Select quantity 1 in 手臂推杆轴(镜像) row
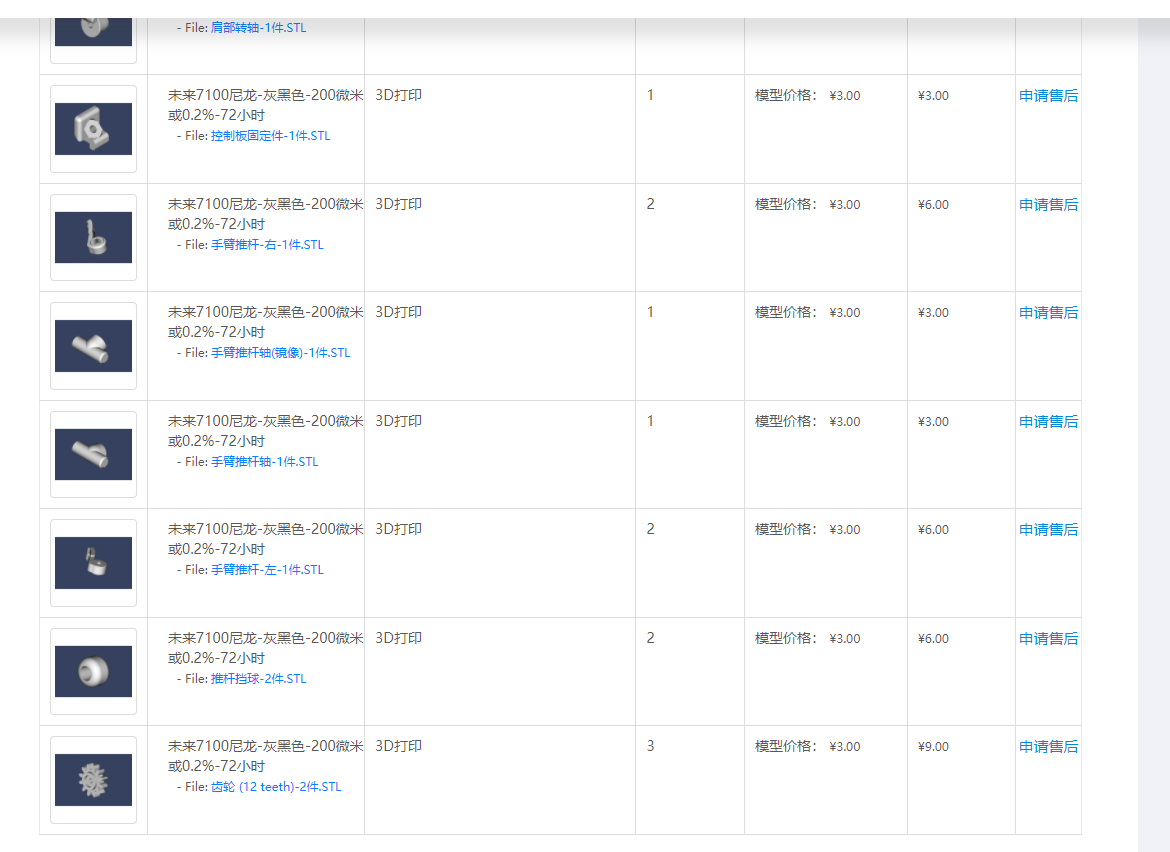 (651, 312)
